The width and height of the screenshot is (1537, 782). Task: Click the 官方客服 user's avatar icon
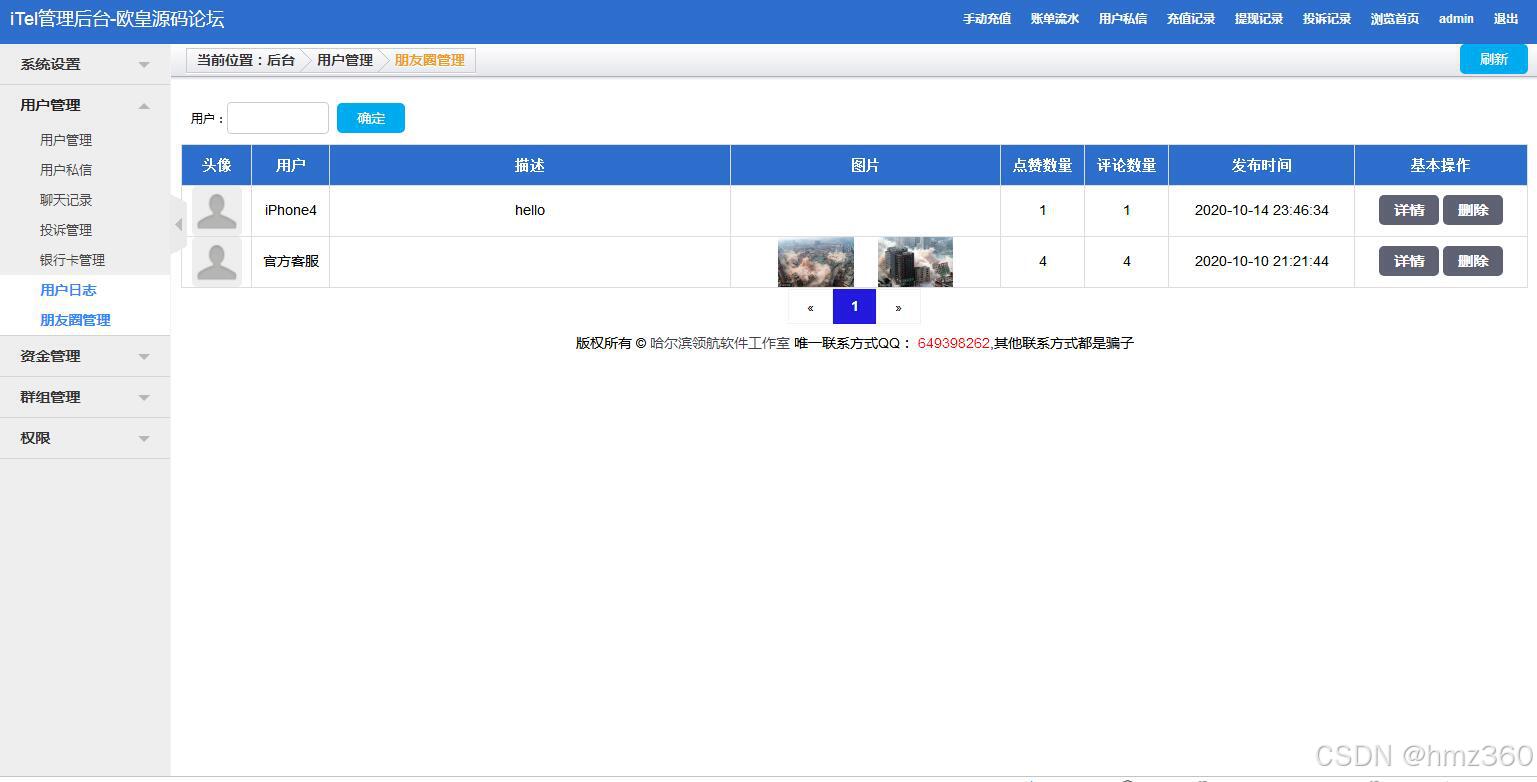point(216,261)
